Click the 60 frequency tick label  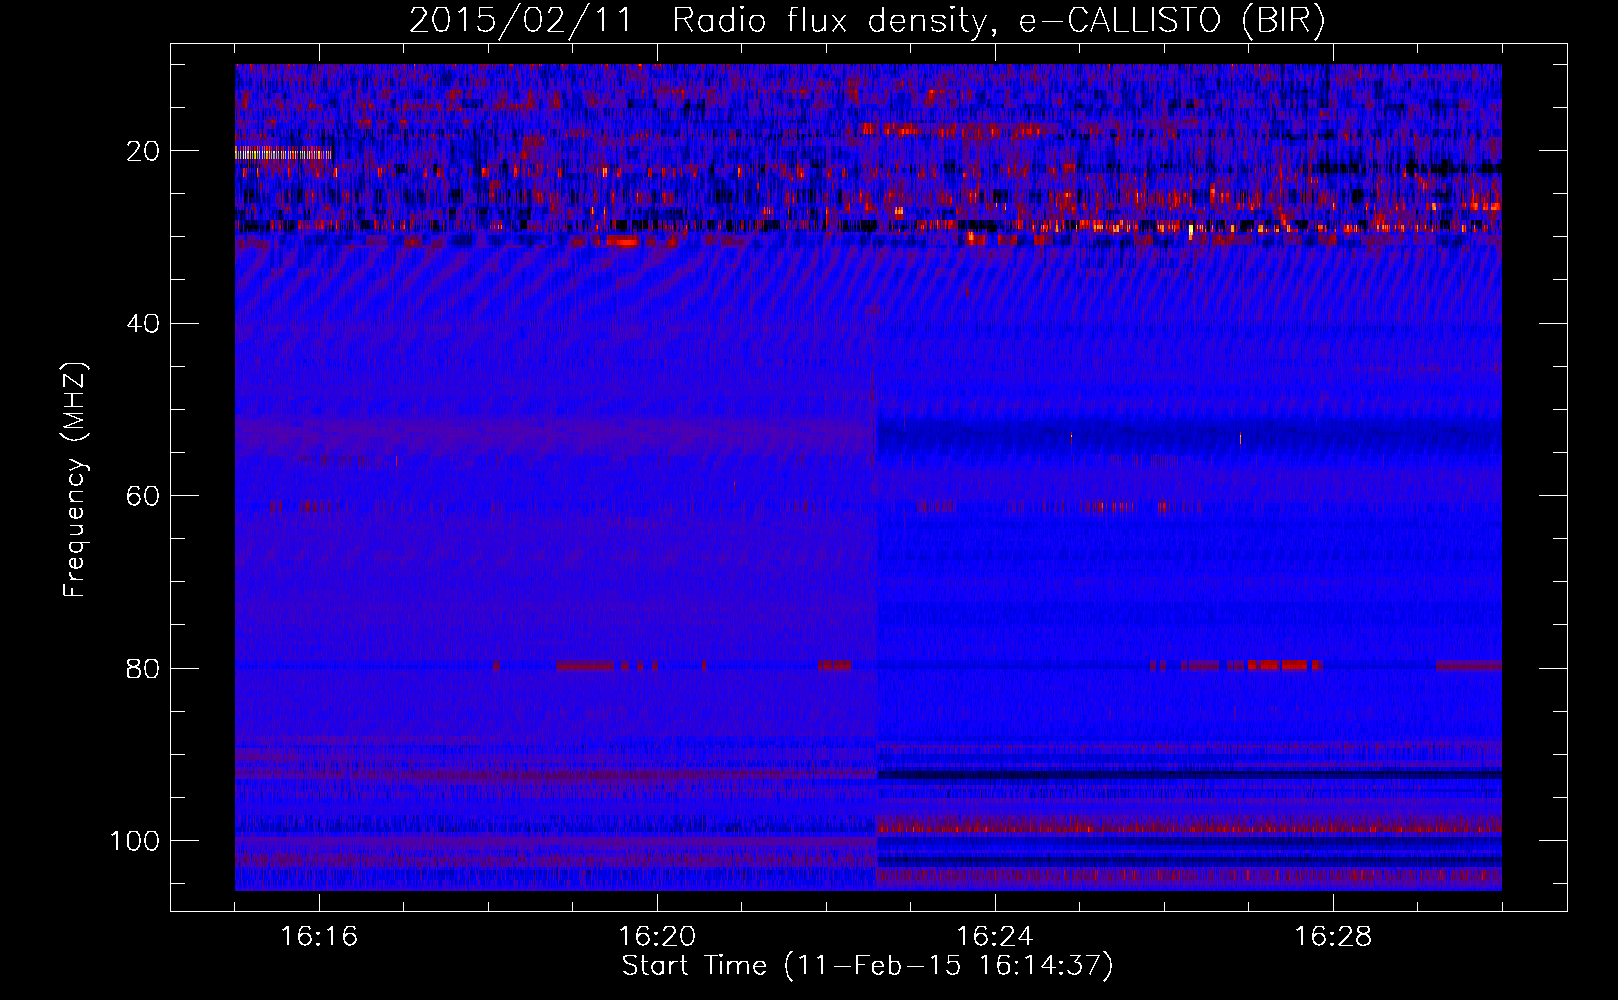point(144,496)
